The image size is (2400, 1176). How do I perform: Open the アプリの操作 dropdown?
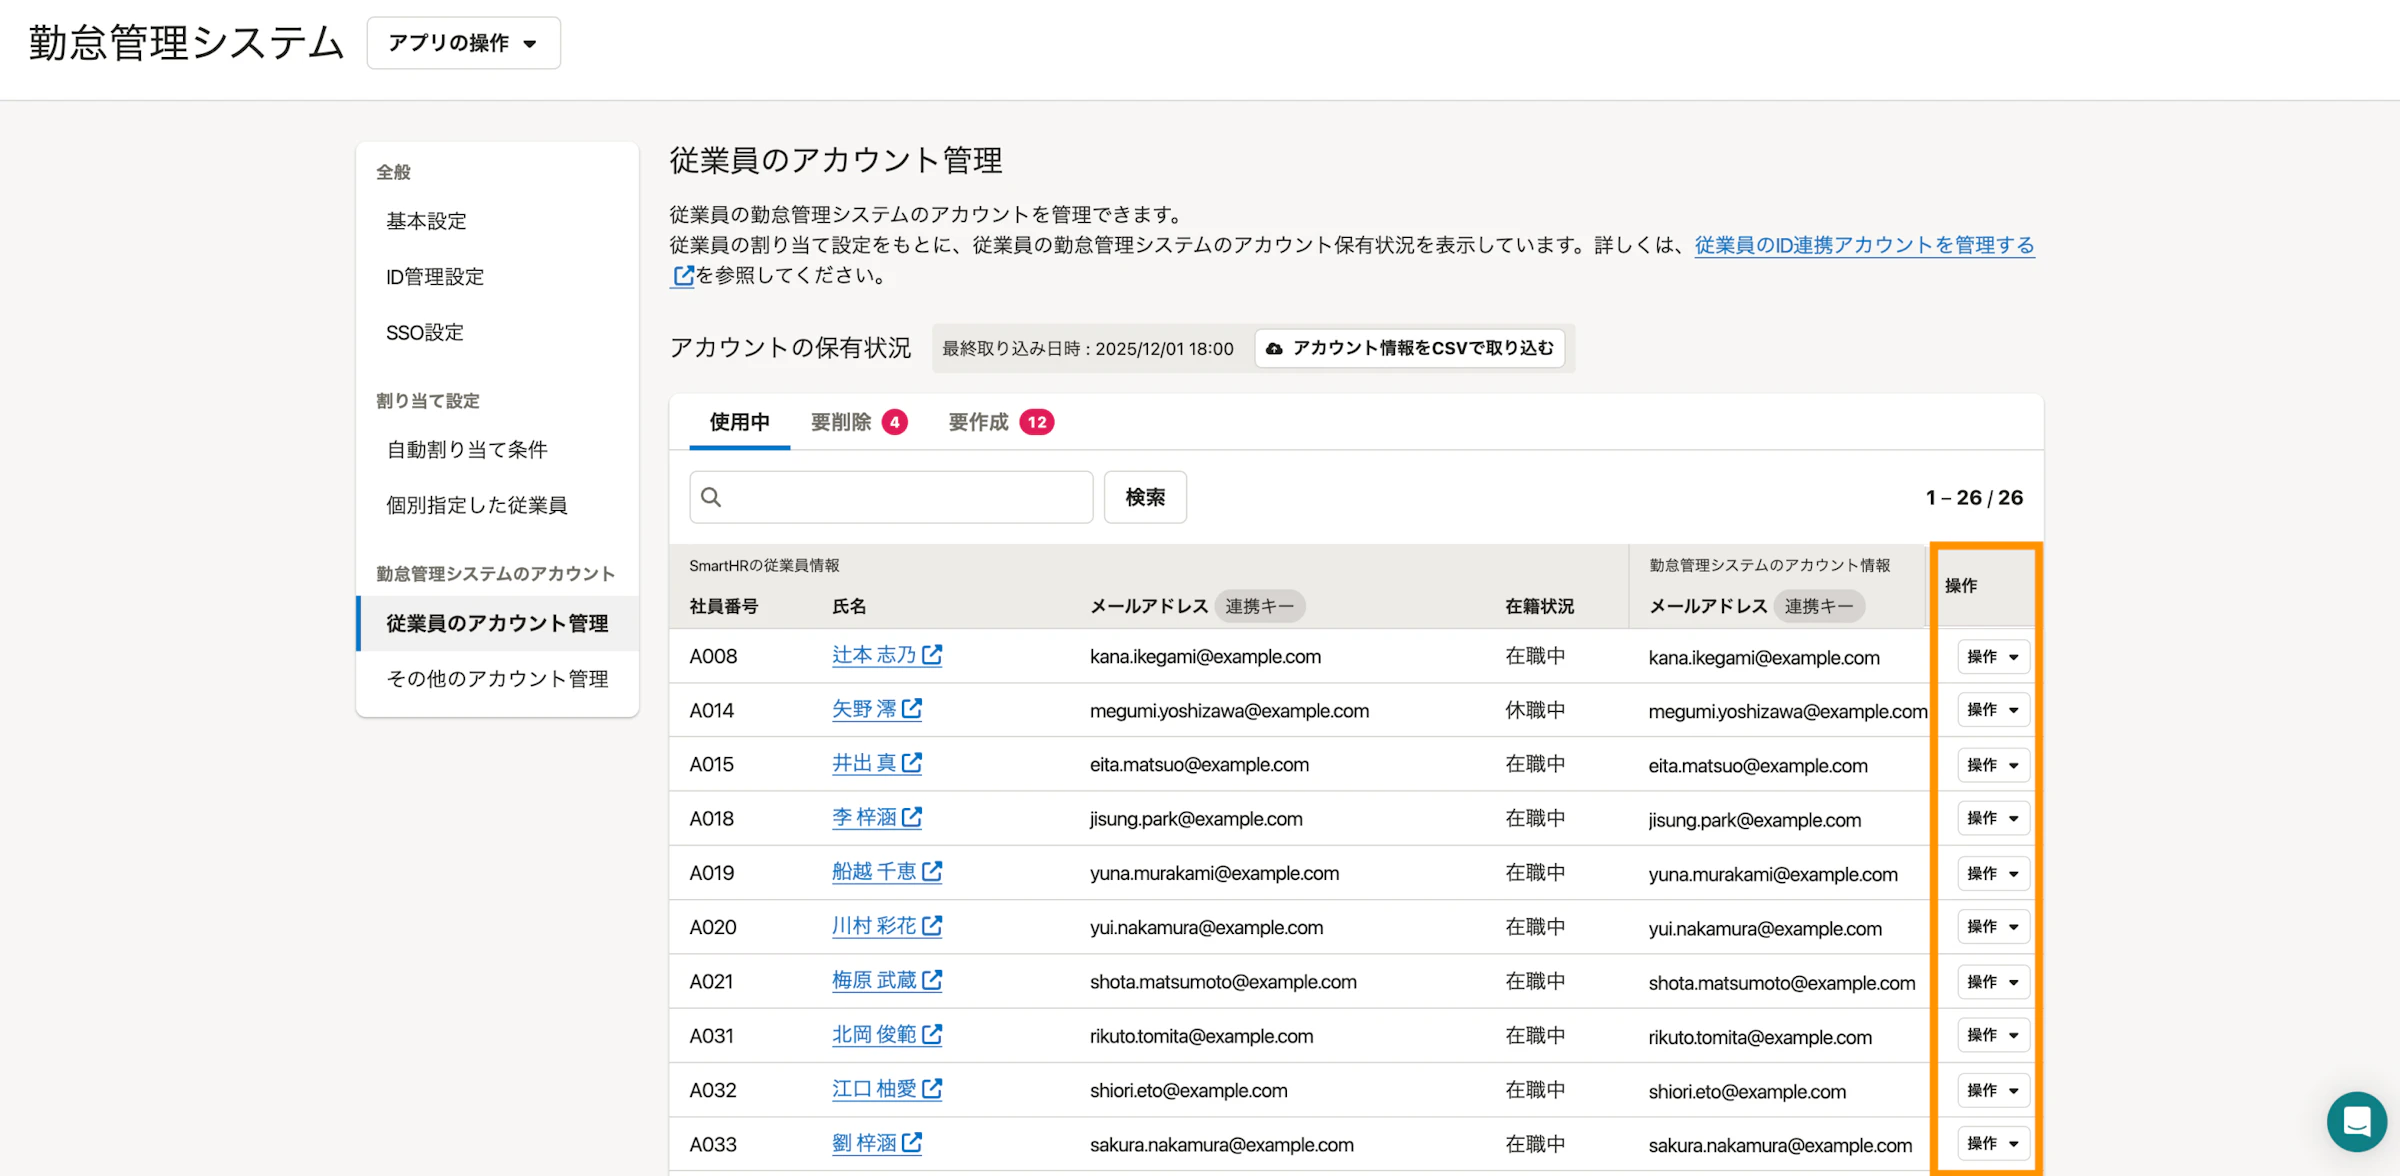point(463,43)
